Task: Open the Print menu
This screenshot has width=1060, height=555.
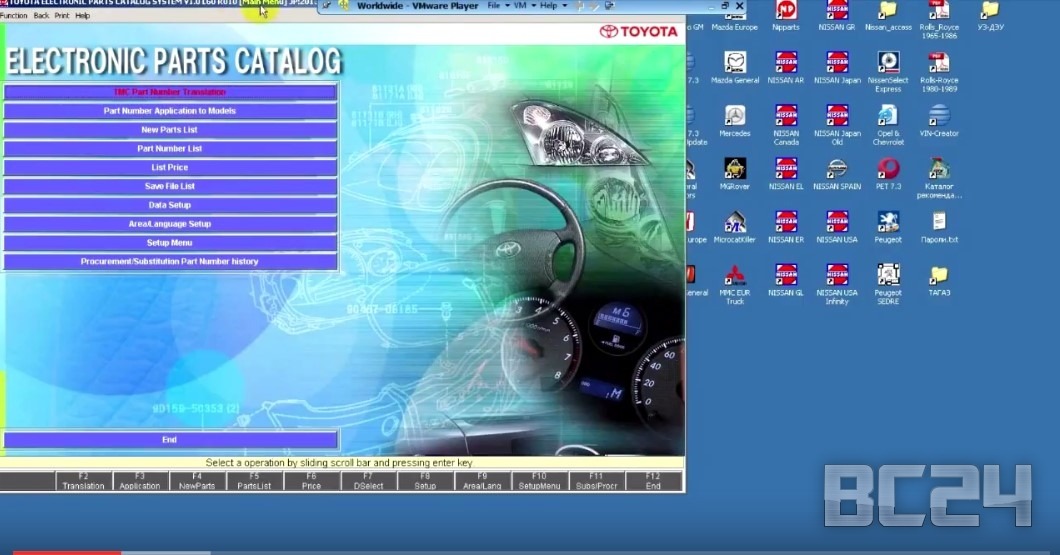Action: [x=61, y=16]
